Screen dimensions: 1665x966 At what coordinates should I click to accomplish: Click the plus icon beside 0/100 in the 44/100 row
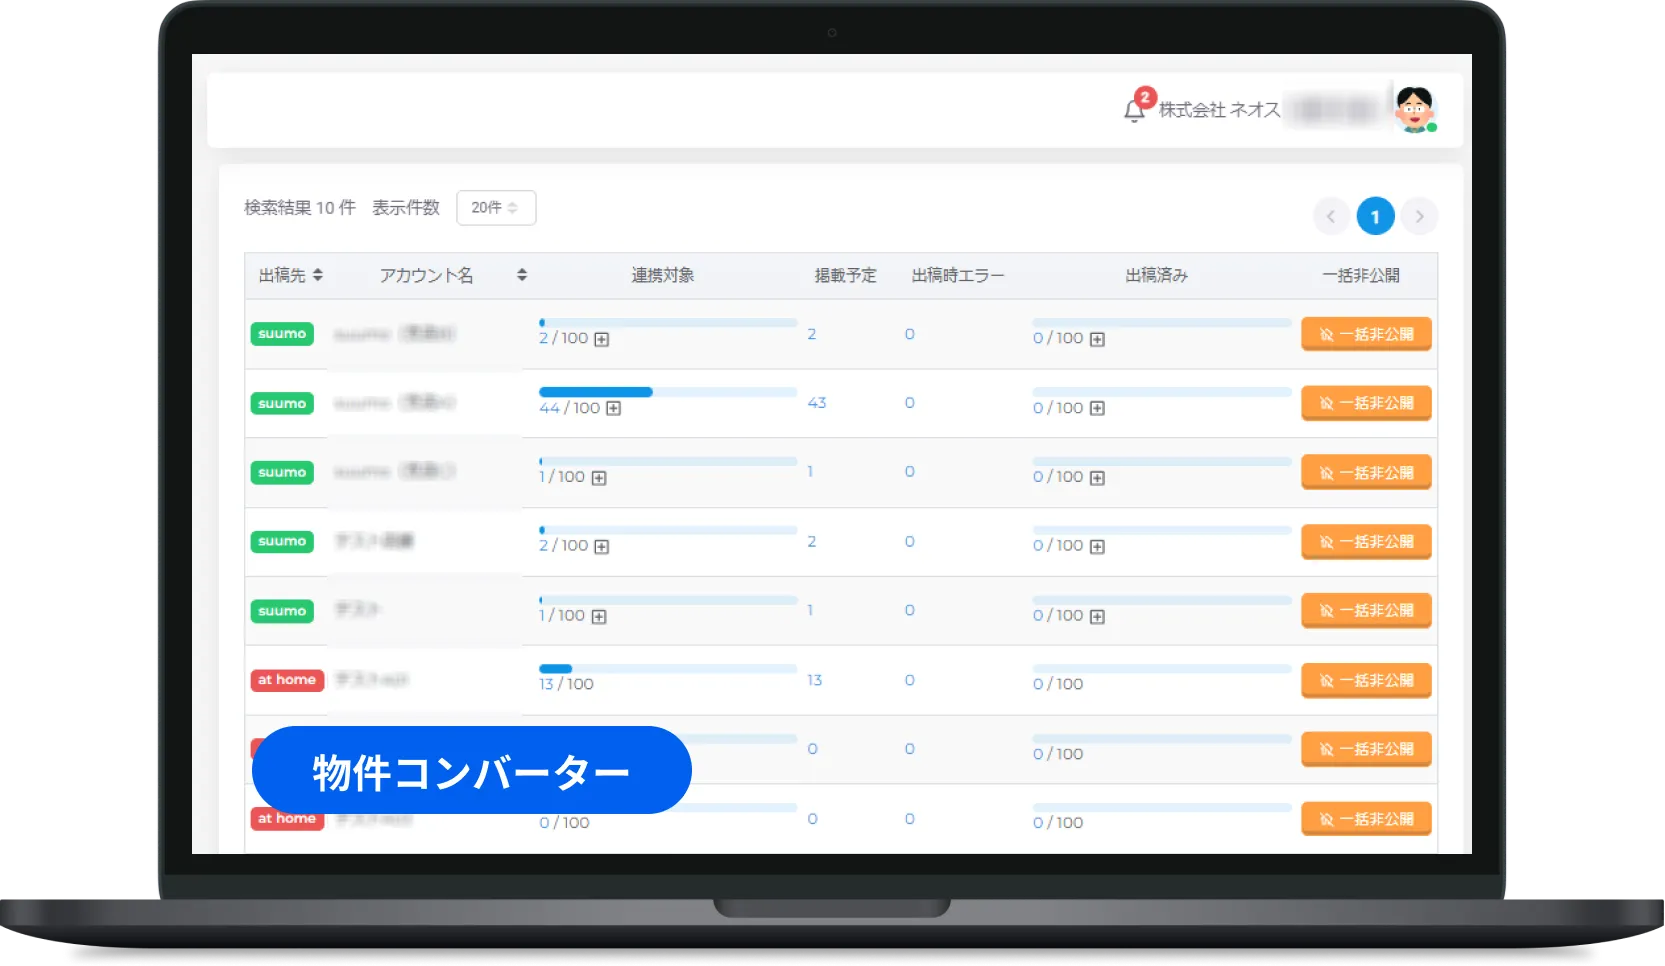(x=1097, y=408)
